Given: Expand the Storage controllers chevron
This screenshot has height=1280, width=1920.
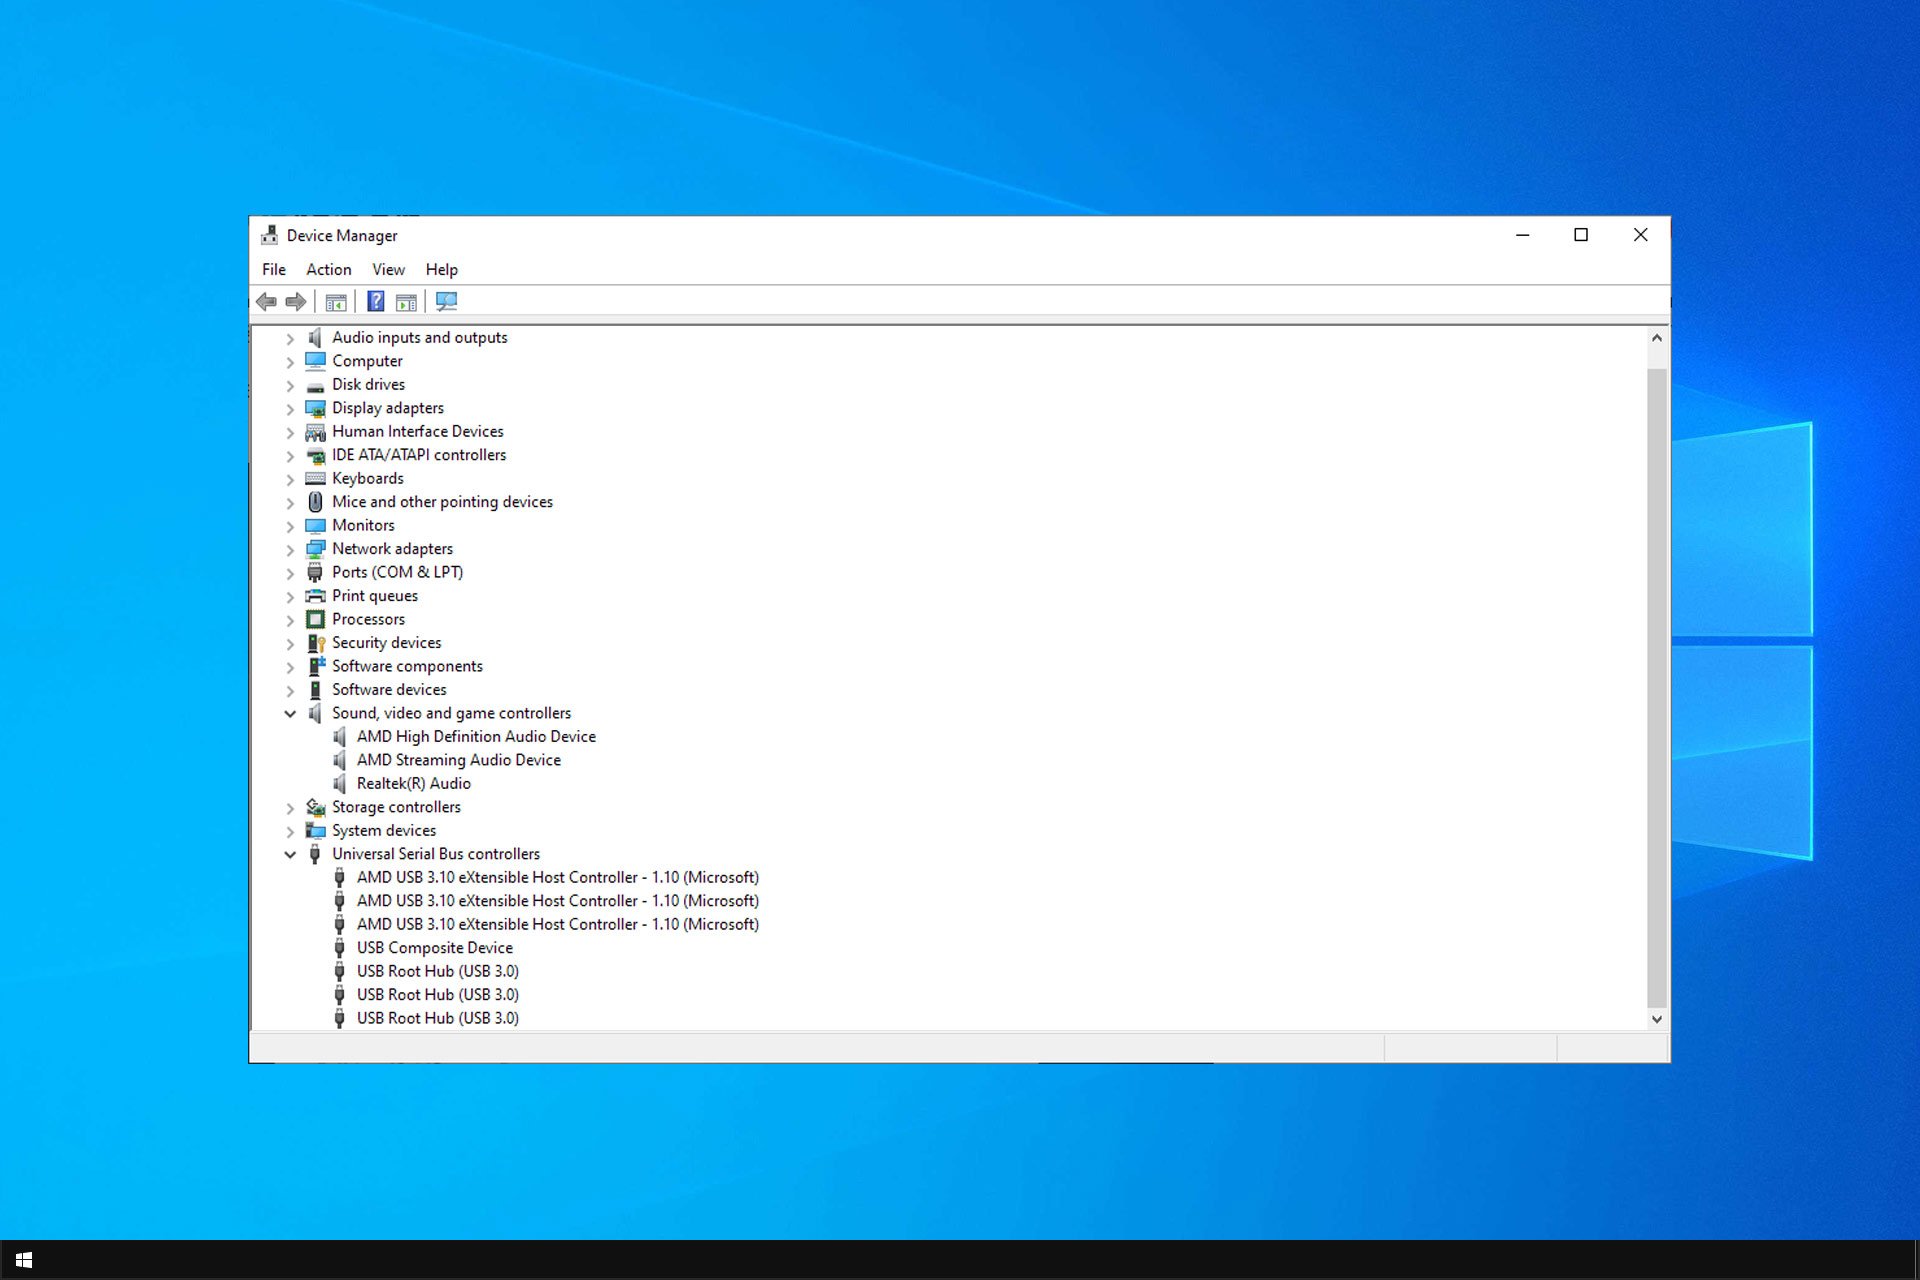Looking at the screenshot, I should [x=290, y=808].
